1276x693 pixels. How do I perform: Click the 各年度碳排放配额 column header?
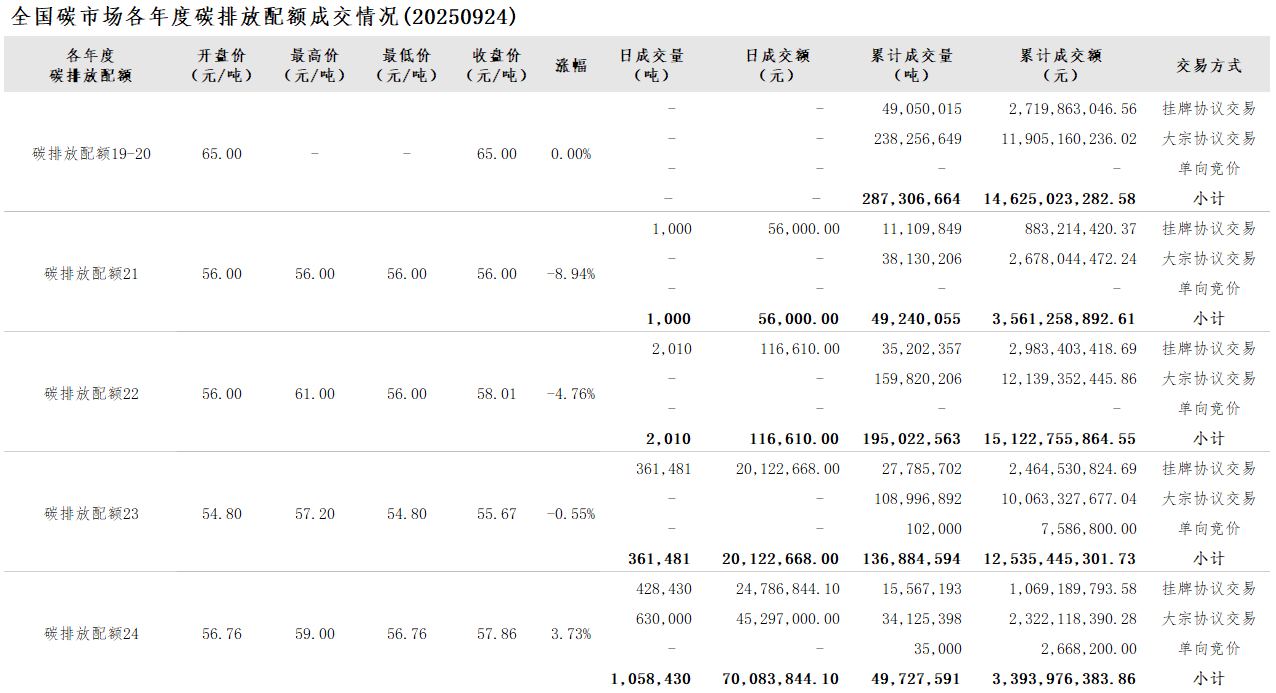(x=91, y=65)
